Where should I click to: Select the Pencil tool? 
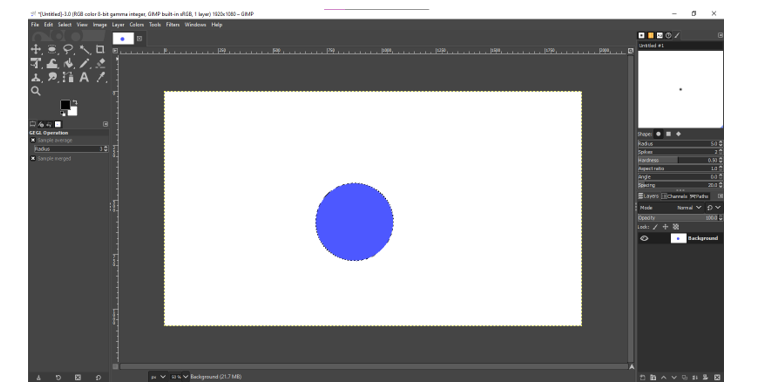(85, 63)
